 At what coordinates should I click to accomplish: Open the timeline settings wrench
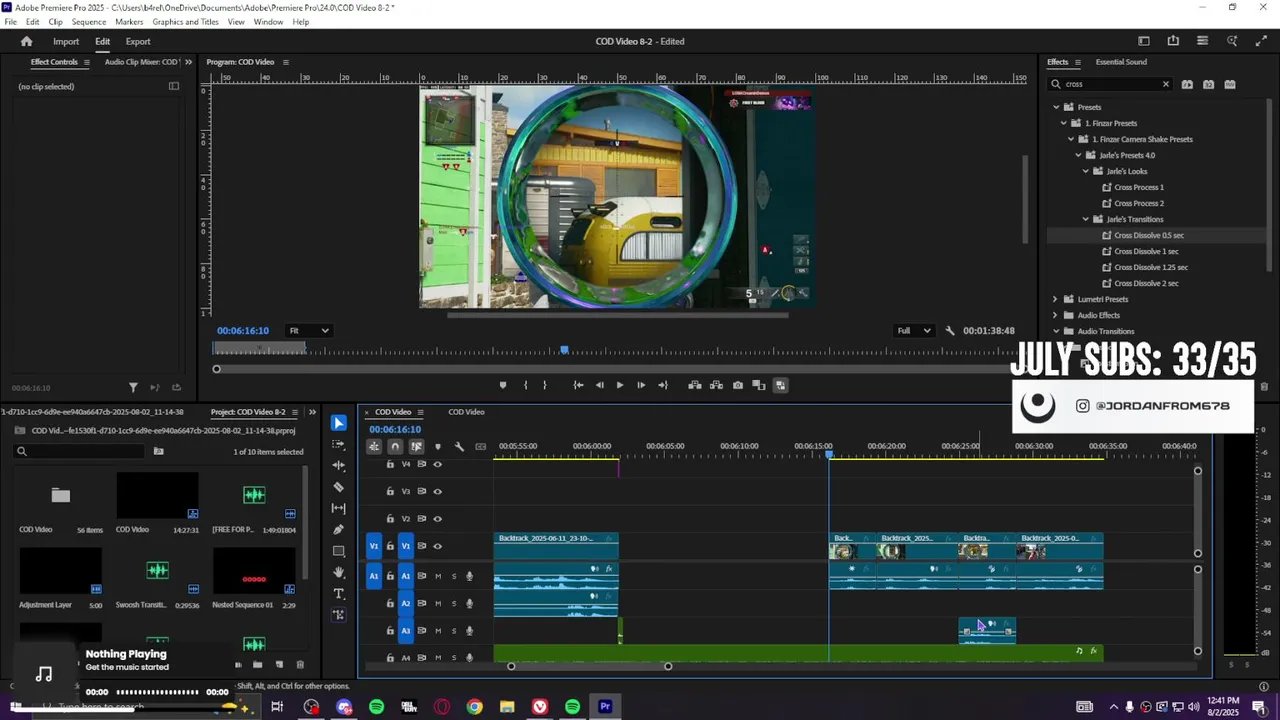tap(459, 446)
